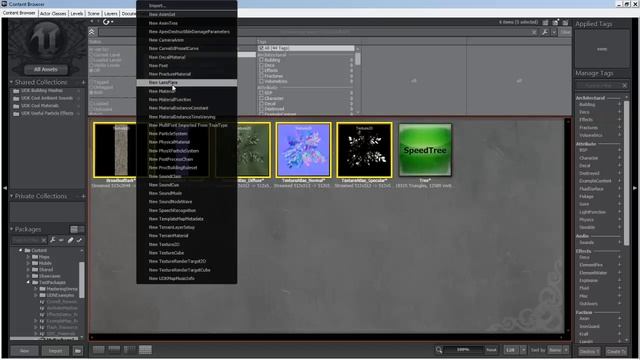The image size is (640, 360).
Task: Apply the Character tag with its plus icon
Action: click(x=619, y=158)
